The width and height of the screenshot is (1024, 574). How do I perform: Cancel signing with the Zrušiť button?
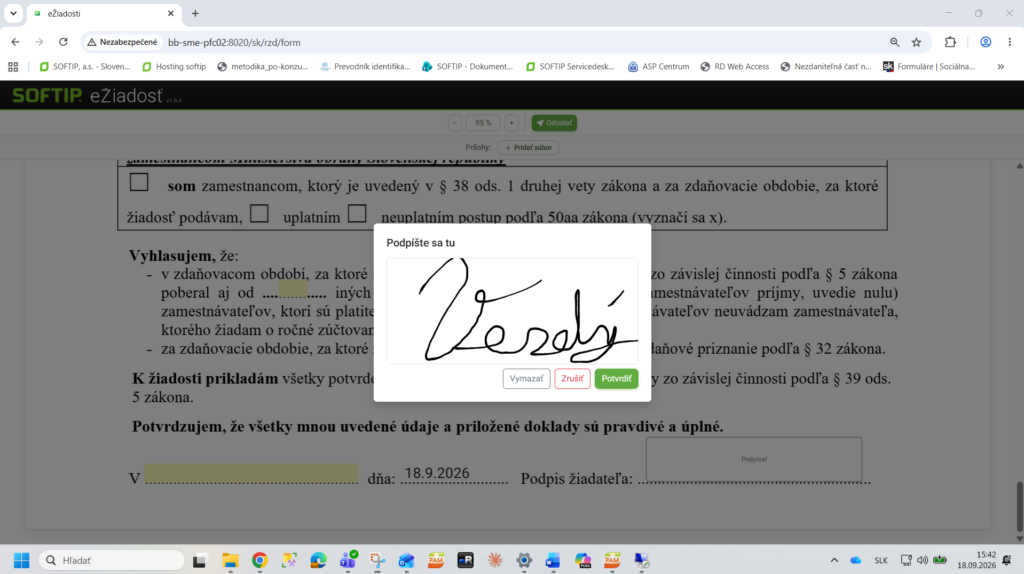[572, 379]
